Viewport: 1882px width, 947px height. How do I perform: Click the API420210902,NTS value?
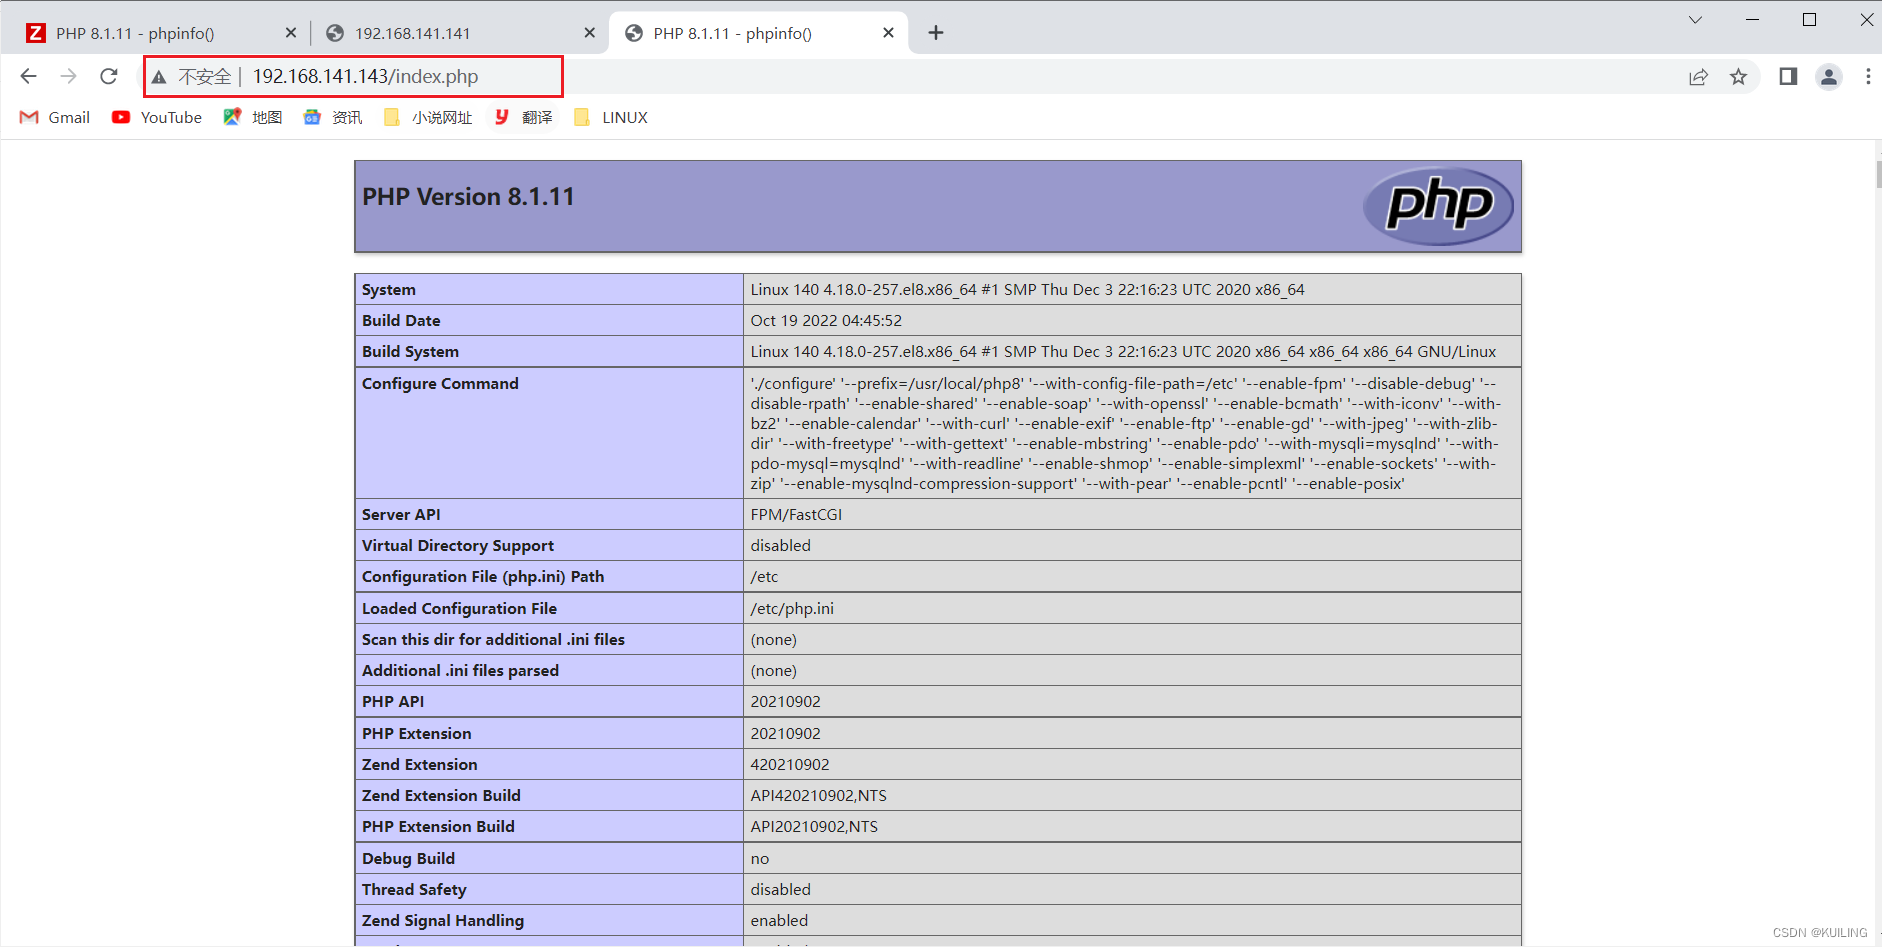819,796
